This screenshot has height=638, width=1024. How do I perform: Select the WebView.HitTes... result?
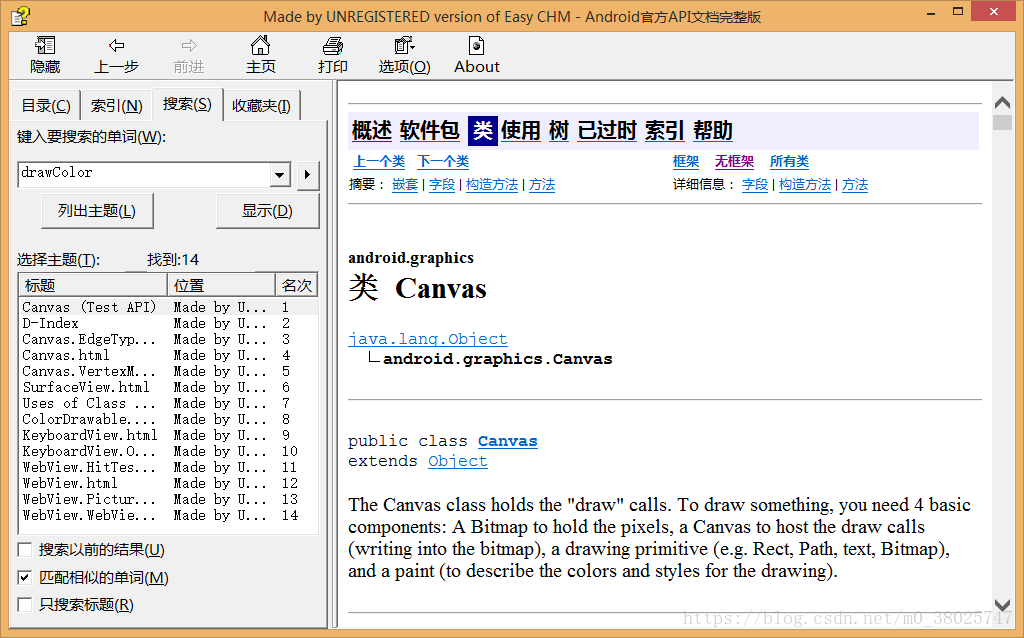168,467
